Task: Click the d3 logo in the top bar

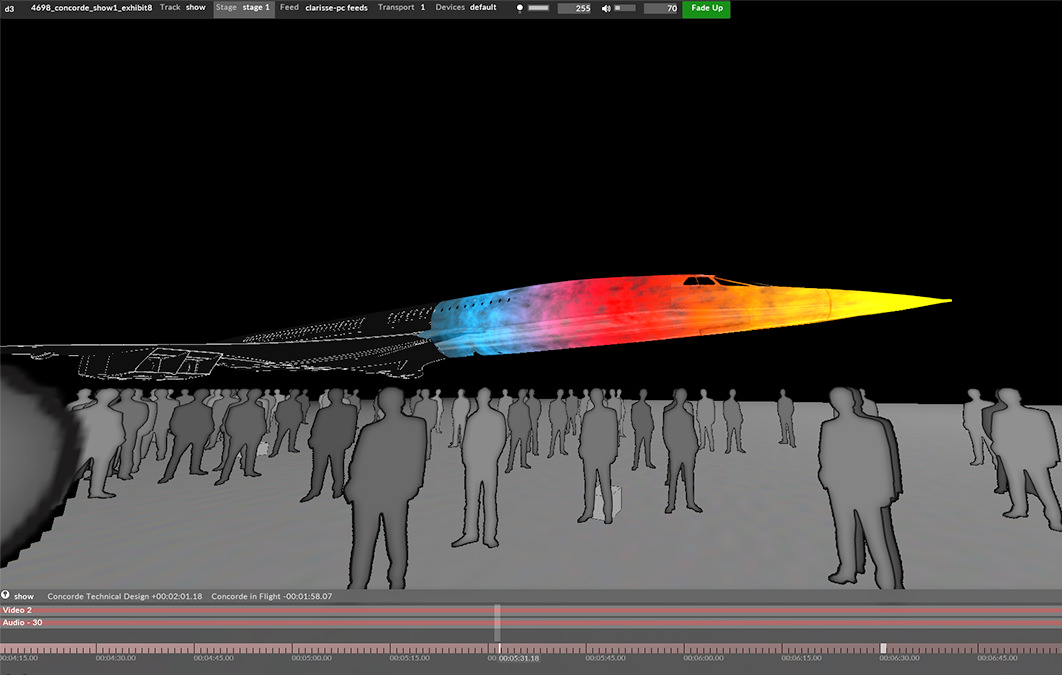Action: pos(9,8)
